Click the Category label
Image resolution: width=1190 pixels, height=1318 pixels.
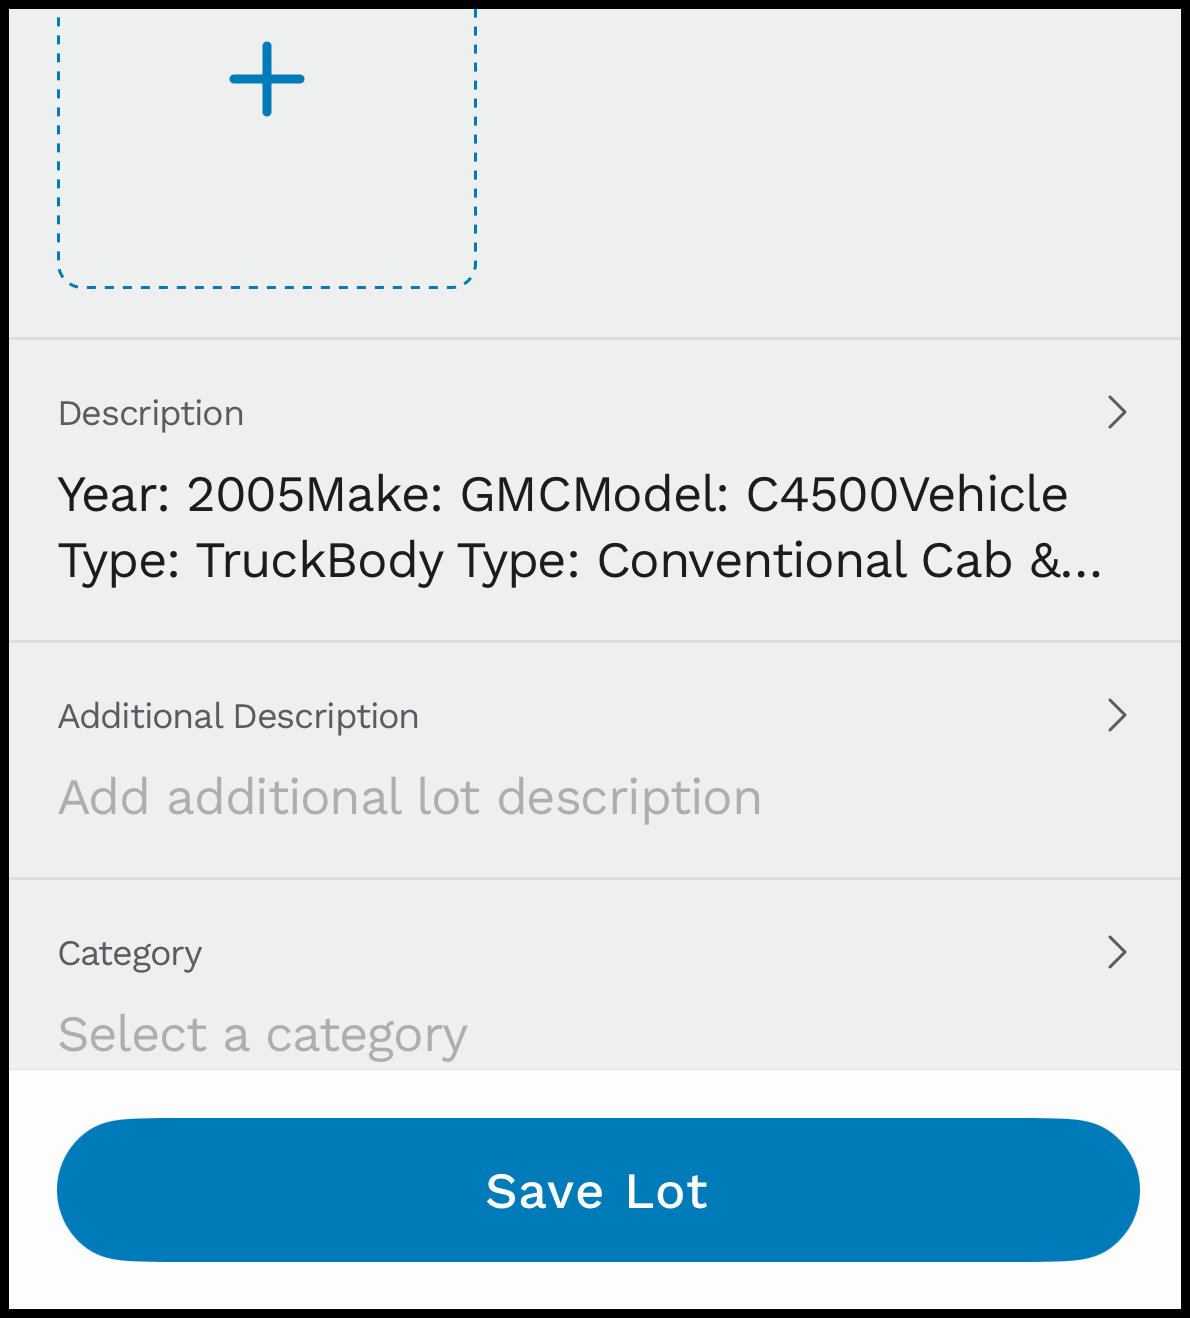pos(129,953)
